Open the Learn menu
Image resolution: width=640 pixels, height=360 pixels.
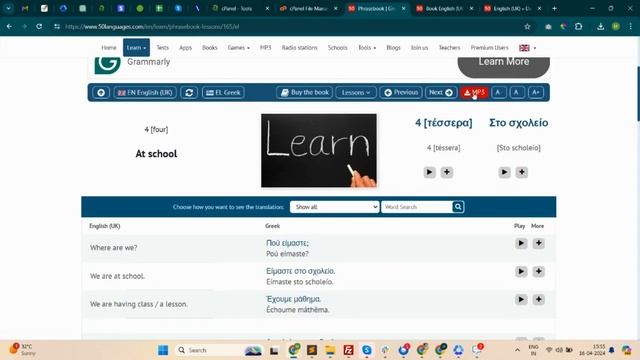(x=136, y=48)
